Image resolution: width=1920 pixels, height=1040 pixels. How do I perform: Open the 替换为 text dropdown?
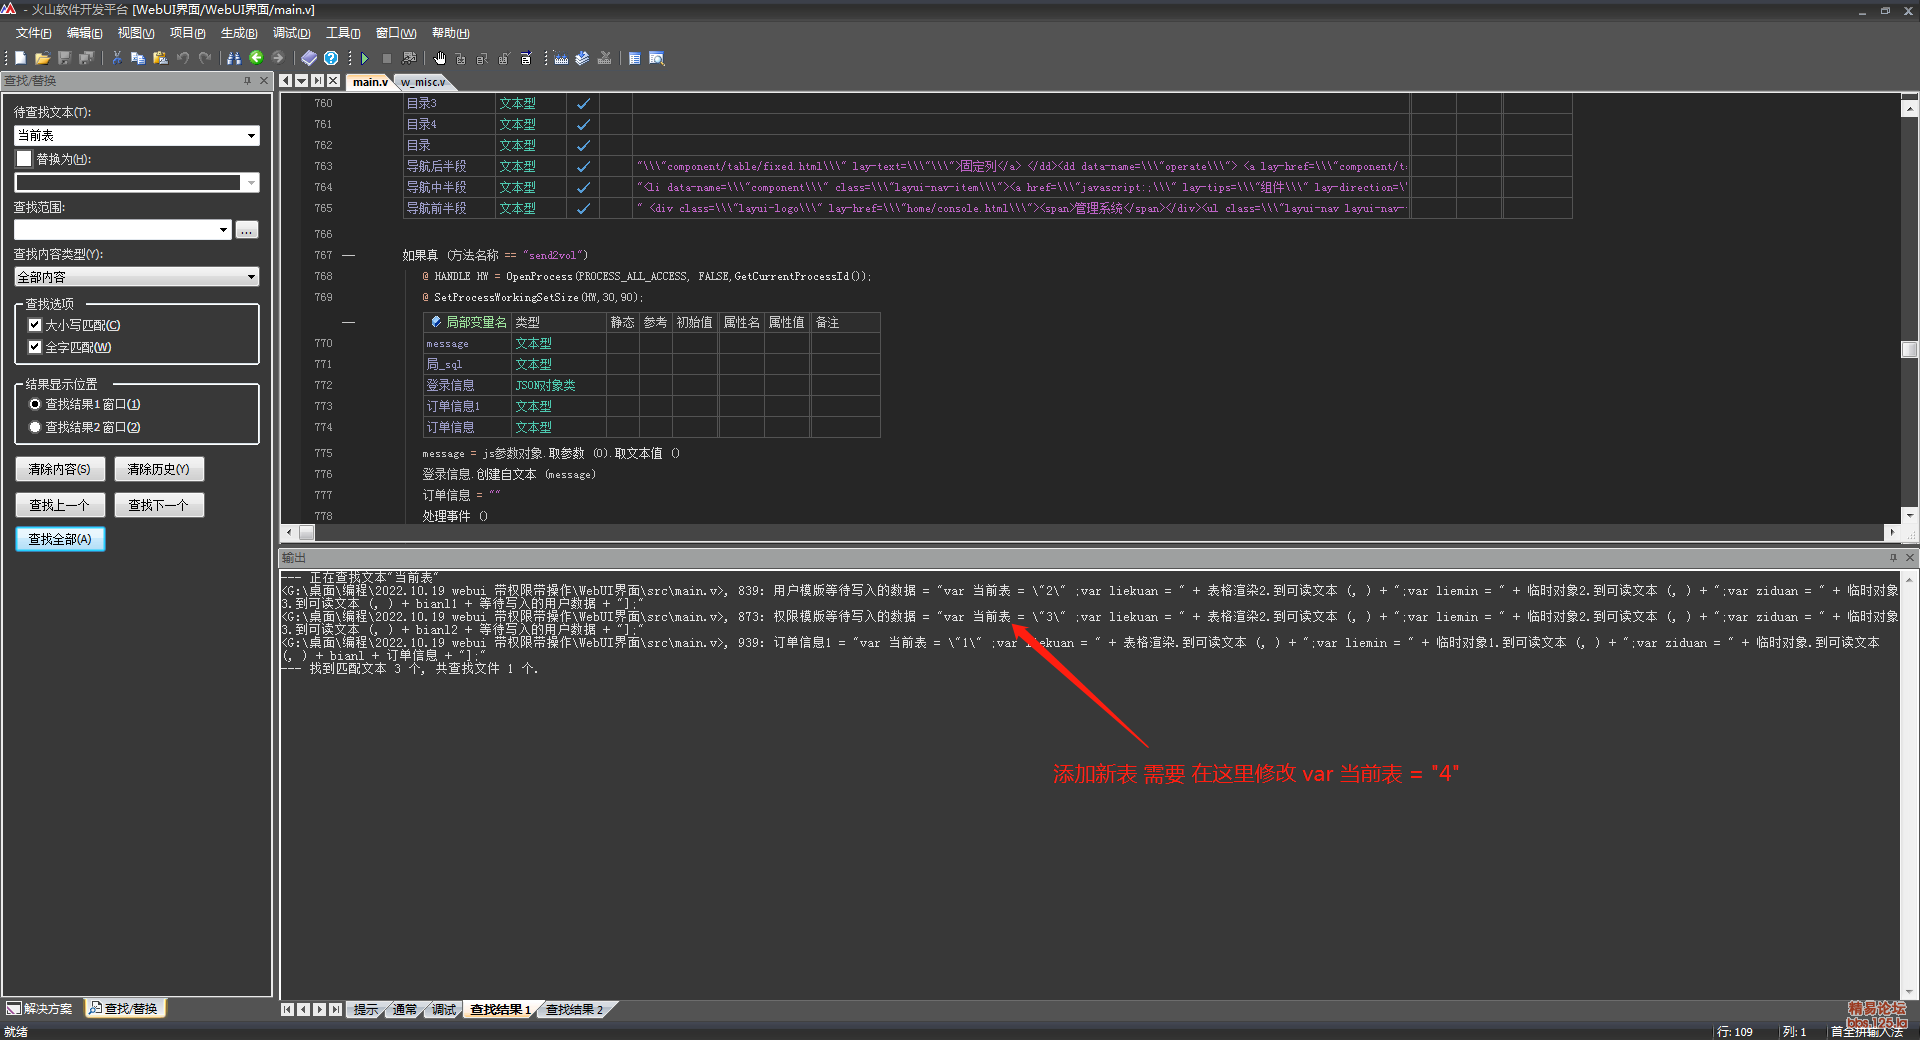(x=251, y=182)
